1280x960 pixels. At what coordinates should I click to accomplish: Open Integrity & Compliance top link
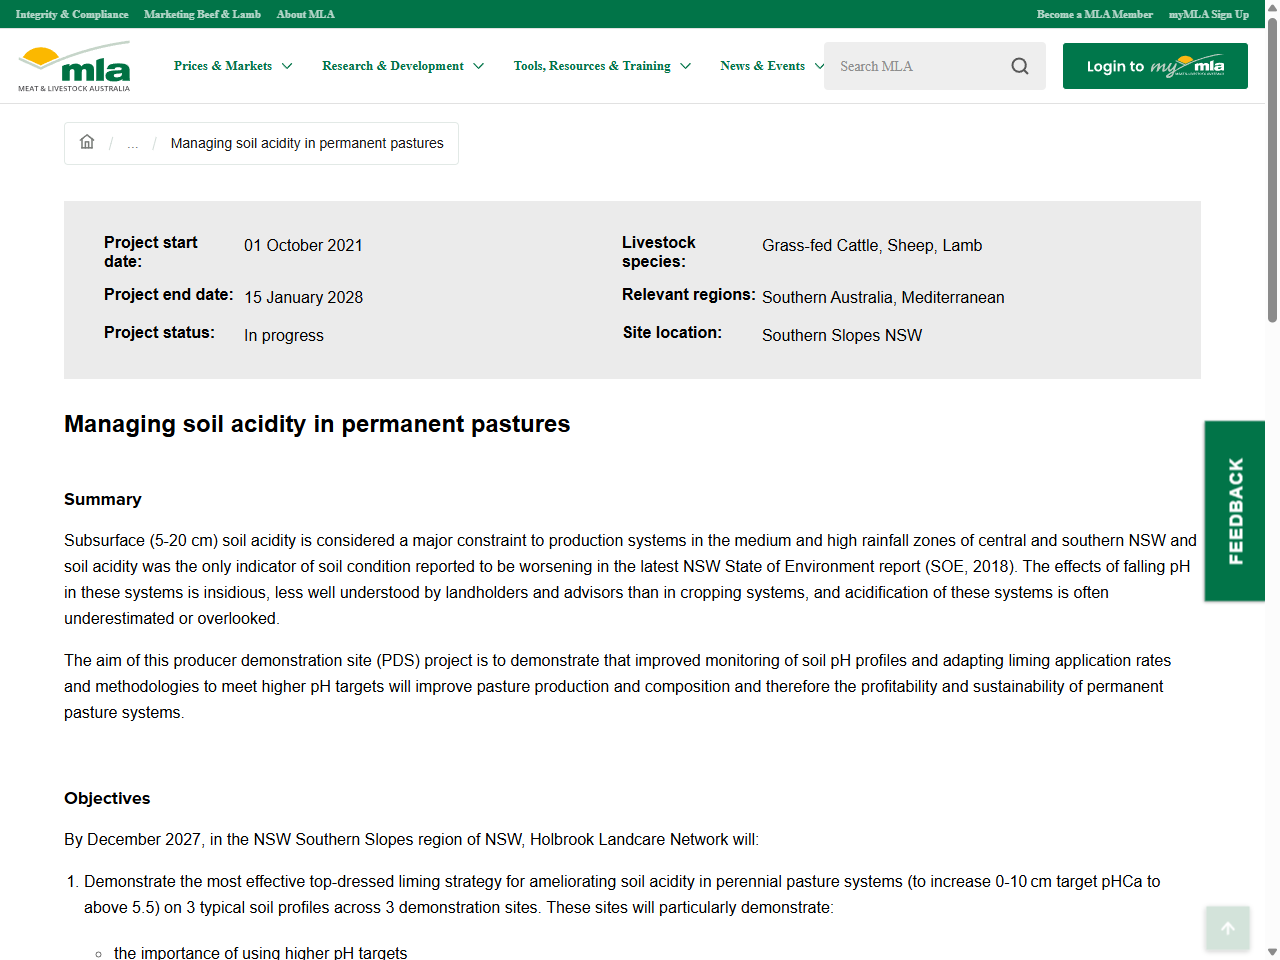(x=72, y=14)
